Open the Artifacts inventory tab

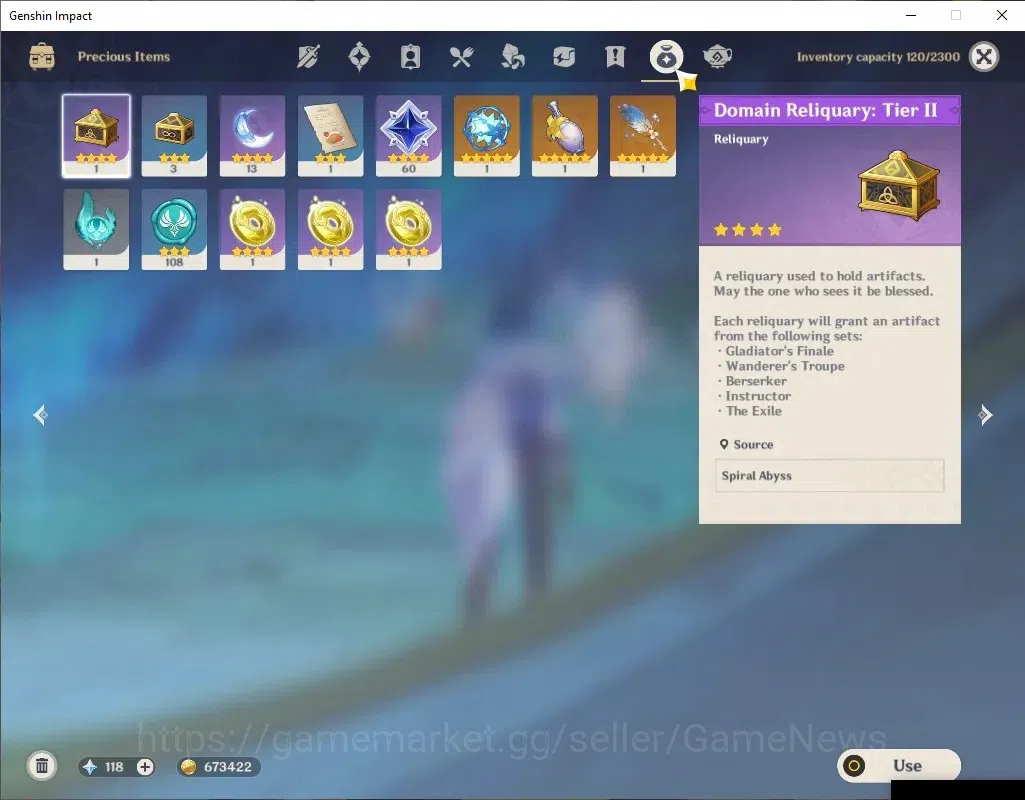point(359,57)
